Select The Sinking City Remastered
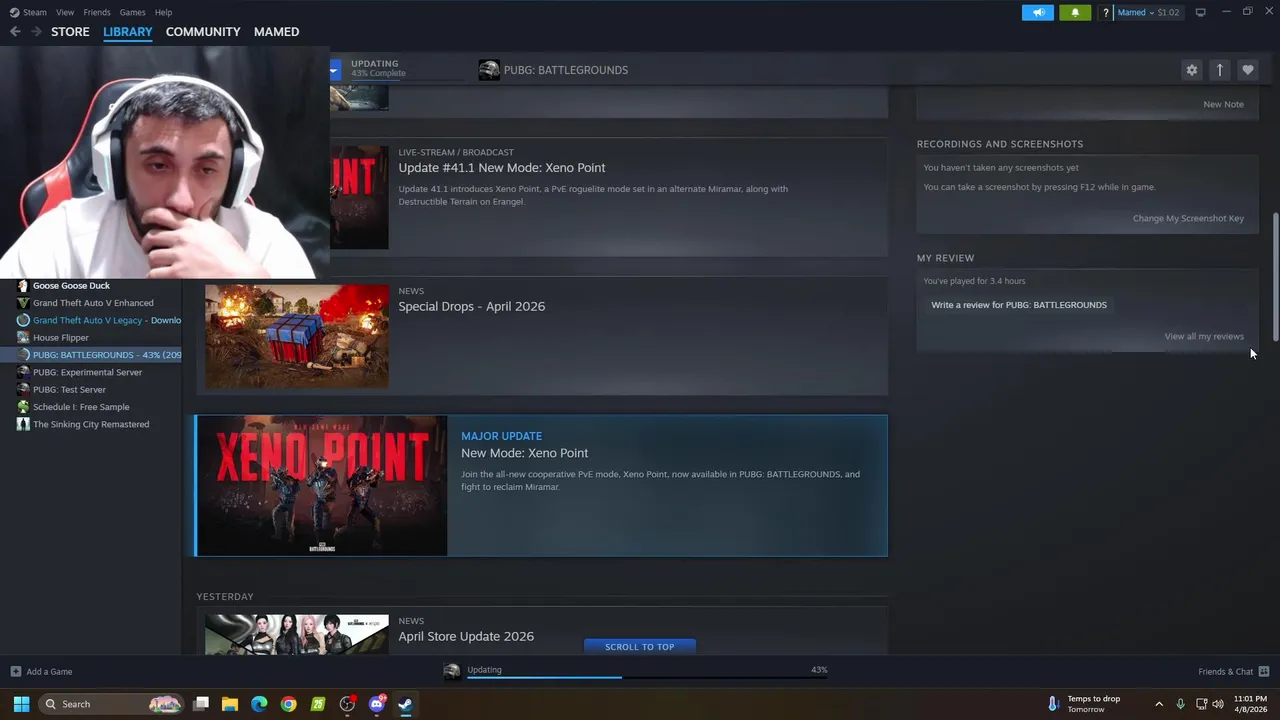Viewport: 1280px width, 720px height. coord(91,424)
